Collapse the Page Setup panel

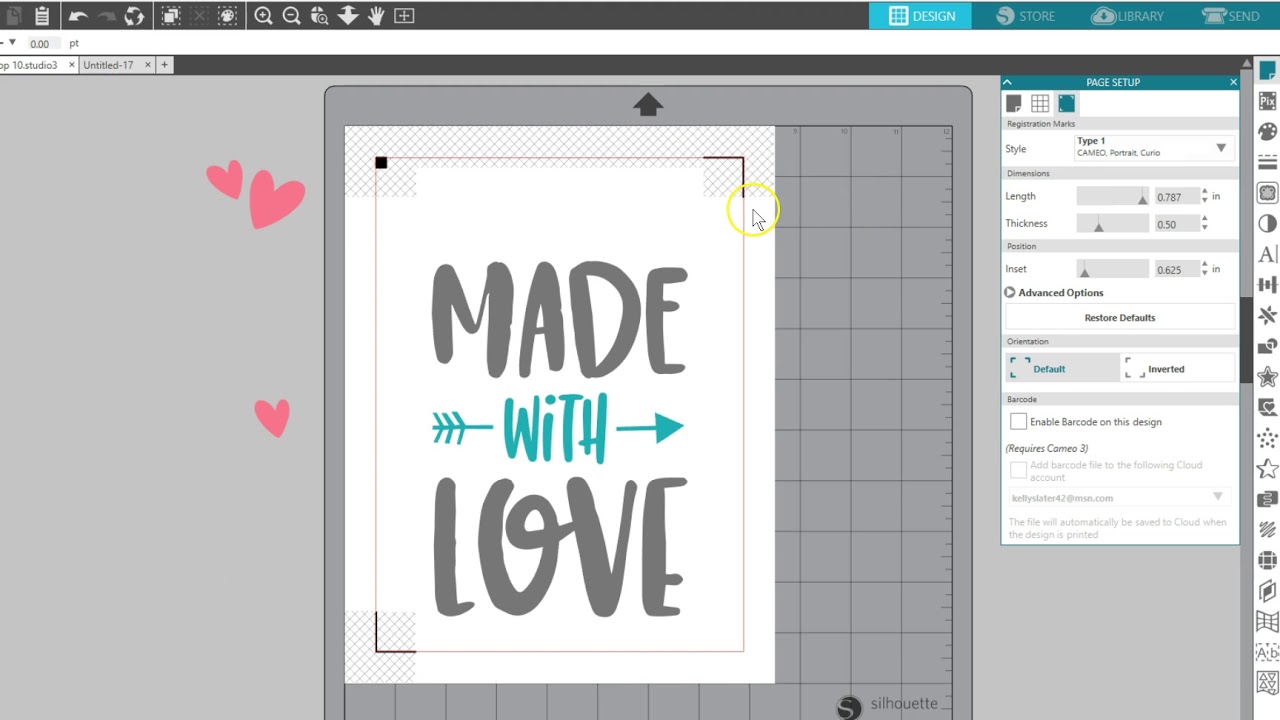[1008, 82]
